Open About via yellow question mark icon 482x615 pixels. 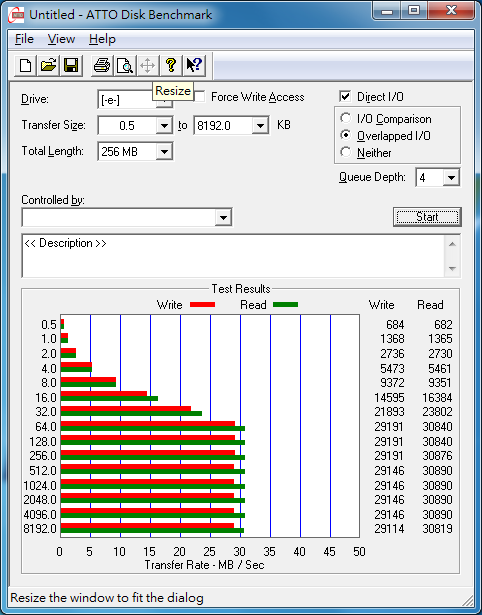171,65
